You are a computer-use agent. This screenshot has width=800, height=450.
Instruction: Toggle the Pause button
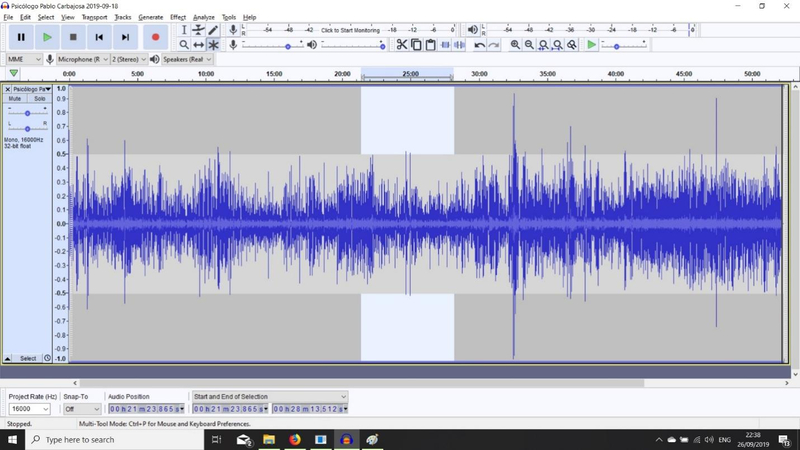pyautogui.click(x=21, y=37)
